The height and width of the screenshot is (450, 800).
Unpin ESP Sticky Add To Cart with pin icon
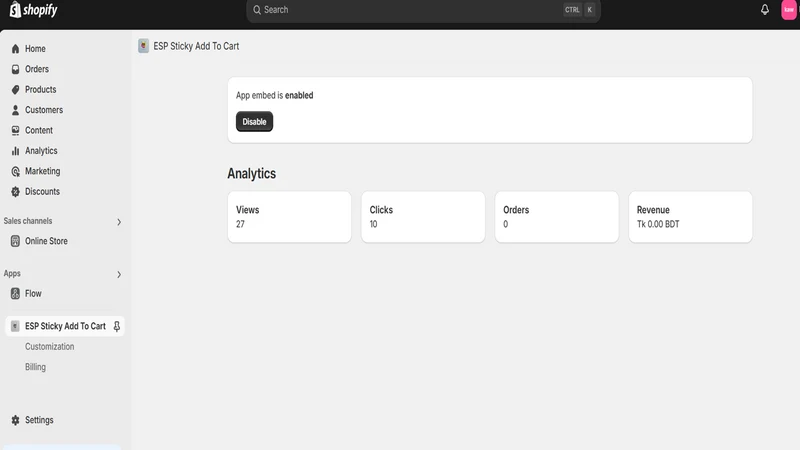[116, 326]
